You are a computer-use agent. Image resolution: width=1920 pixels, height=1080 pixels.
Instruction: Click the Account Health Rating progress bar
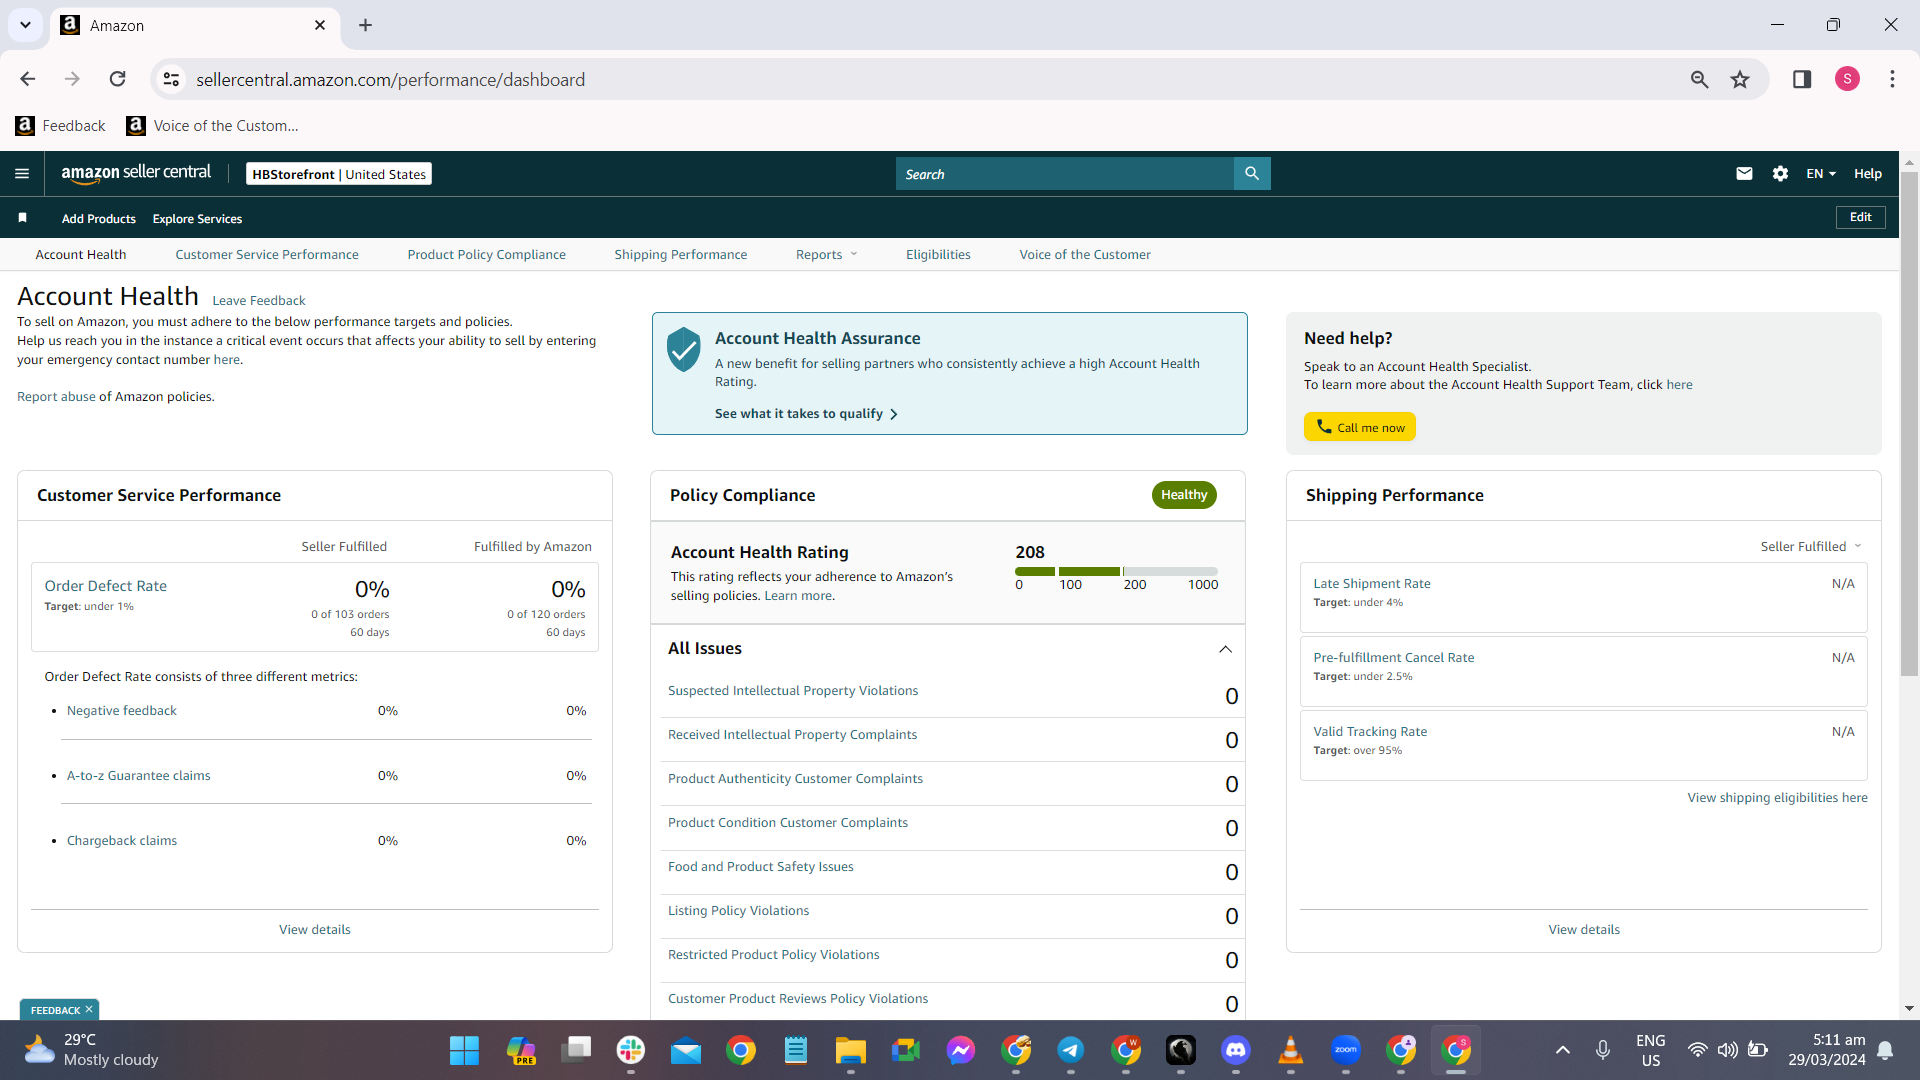1116,572
